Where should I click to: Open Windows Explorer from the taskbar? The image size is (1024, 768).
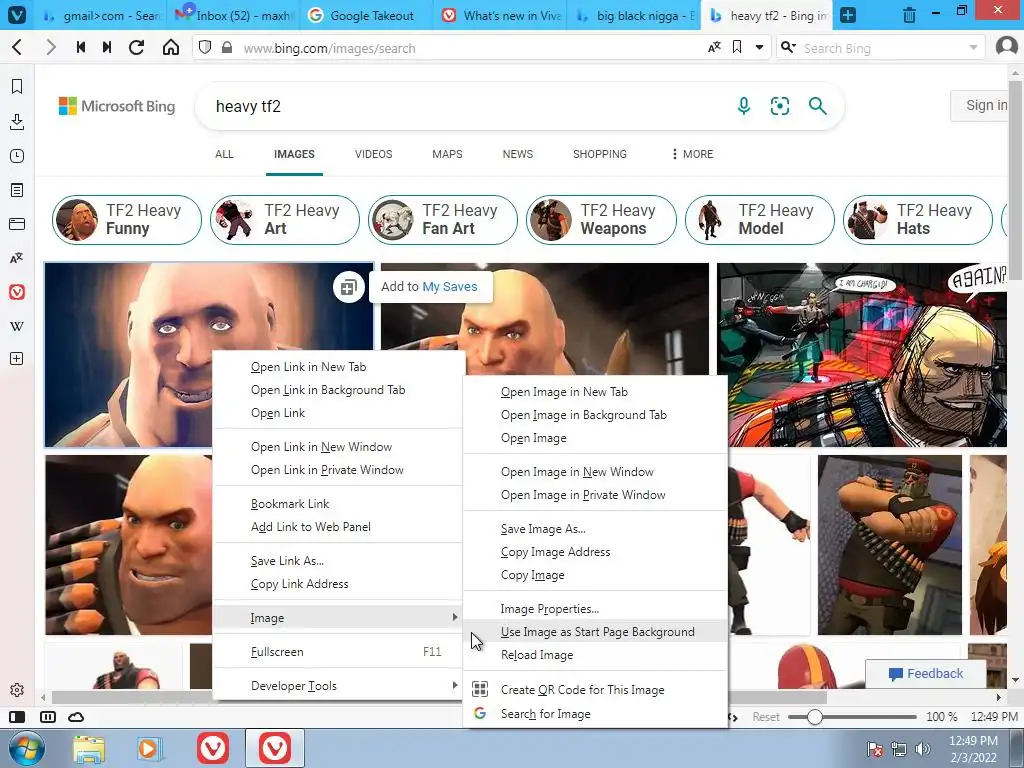point(89,749)
